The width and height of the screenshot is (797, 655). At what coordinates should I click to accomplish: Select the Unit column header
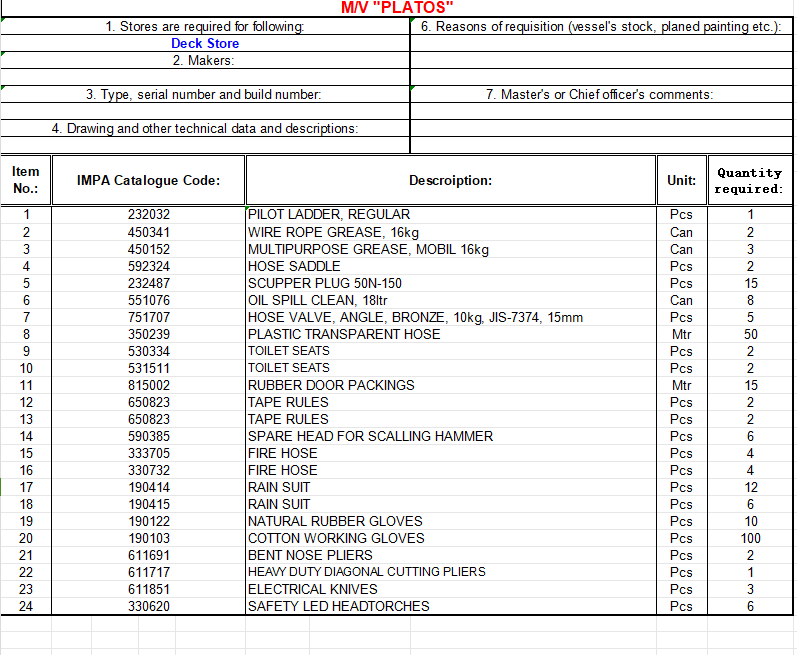pos(681,181)
